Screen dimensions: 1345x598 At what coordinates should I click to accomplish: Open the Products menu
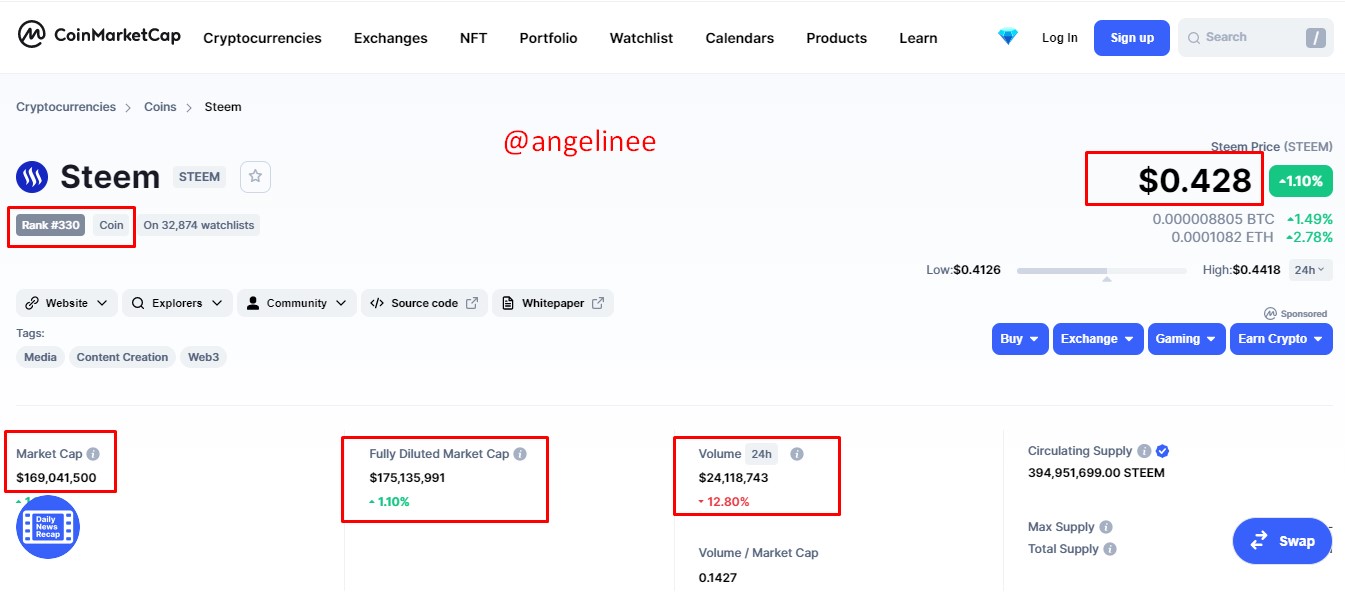836,38
